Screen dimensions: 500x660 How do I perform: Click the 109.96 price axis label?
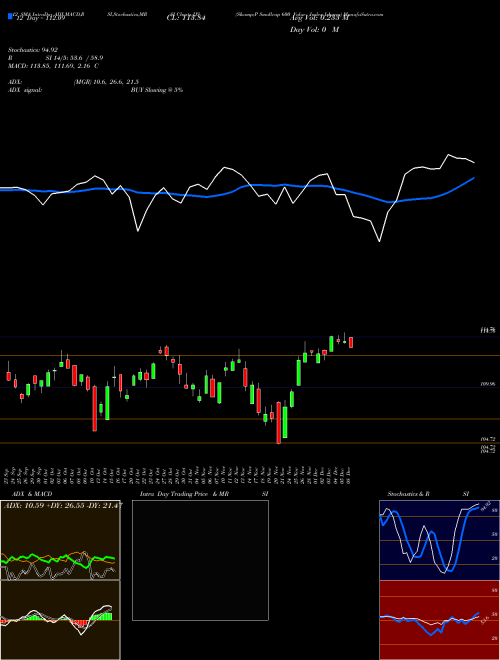[488, 384]
